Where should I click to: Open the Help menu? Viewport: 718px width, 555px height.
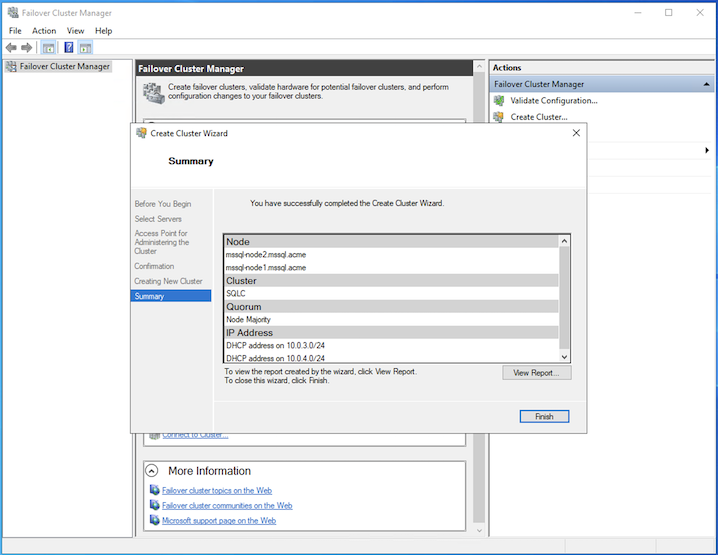103,31
